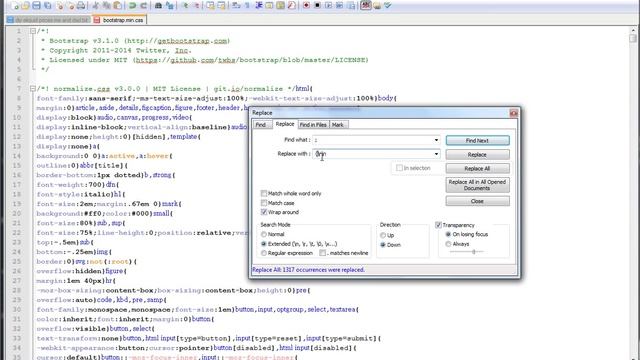Open the Find what history dropdown arrow
The height and width of the screenshot is (360, 640).
click(436, 140)
